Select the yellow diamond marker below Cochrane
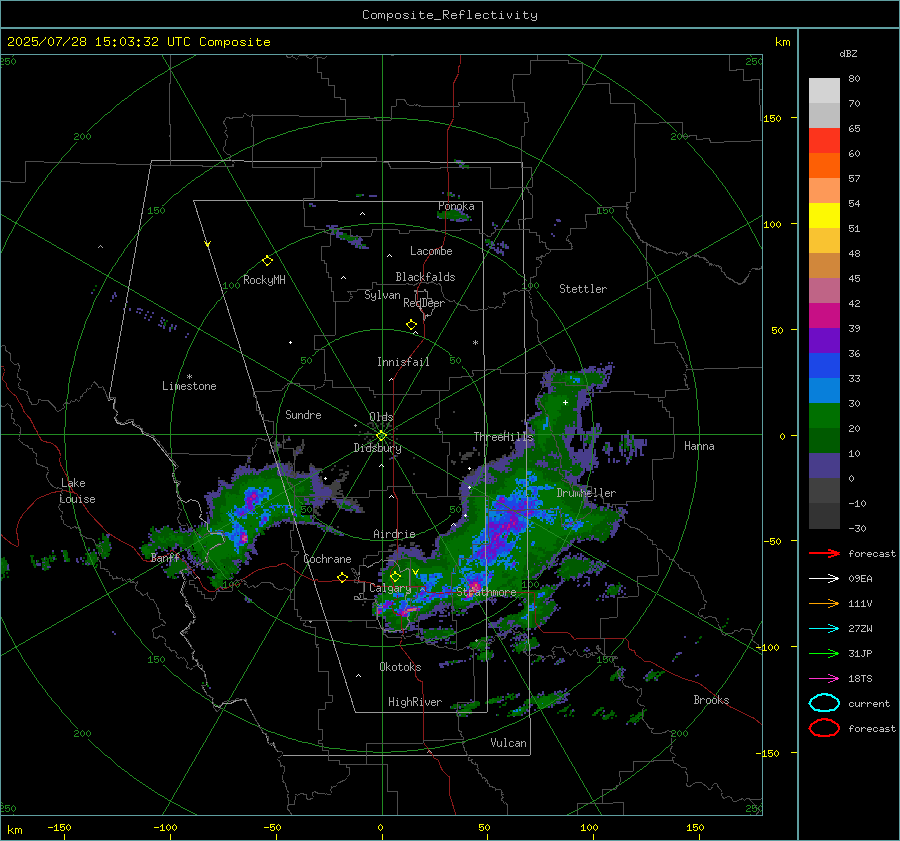Image resolution: width=900 pixels, height=841 pixels. [342, 577]
